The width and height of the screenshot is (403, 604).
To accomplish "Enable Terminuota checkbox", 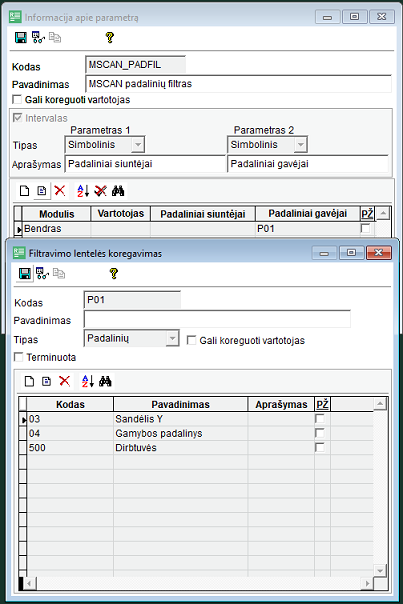I will (18, 357).
